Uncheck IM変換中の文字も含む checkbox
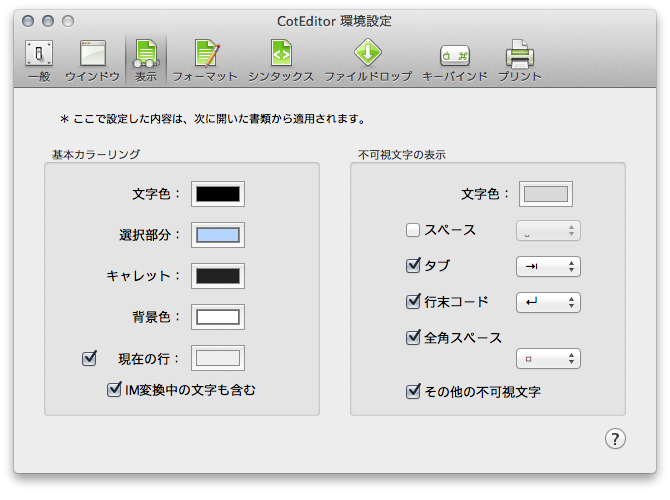Screen dimensions: 670x500 pos(114,390)
